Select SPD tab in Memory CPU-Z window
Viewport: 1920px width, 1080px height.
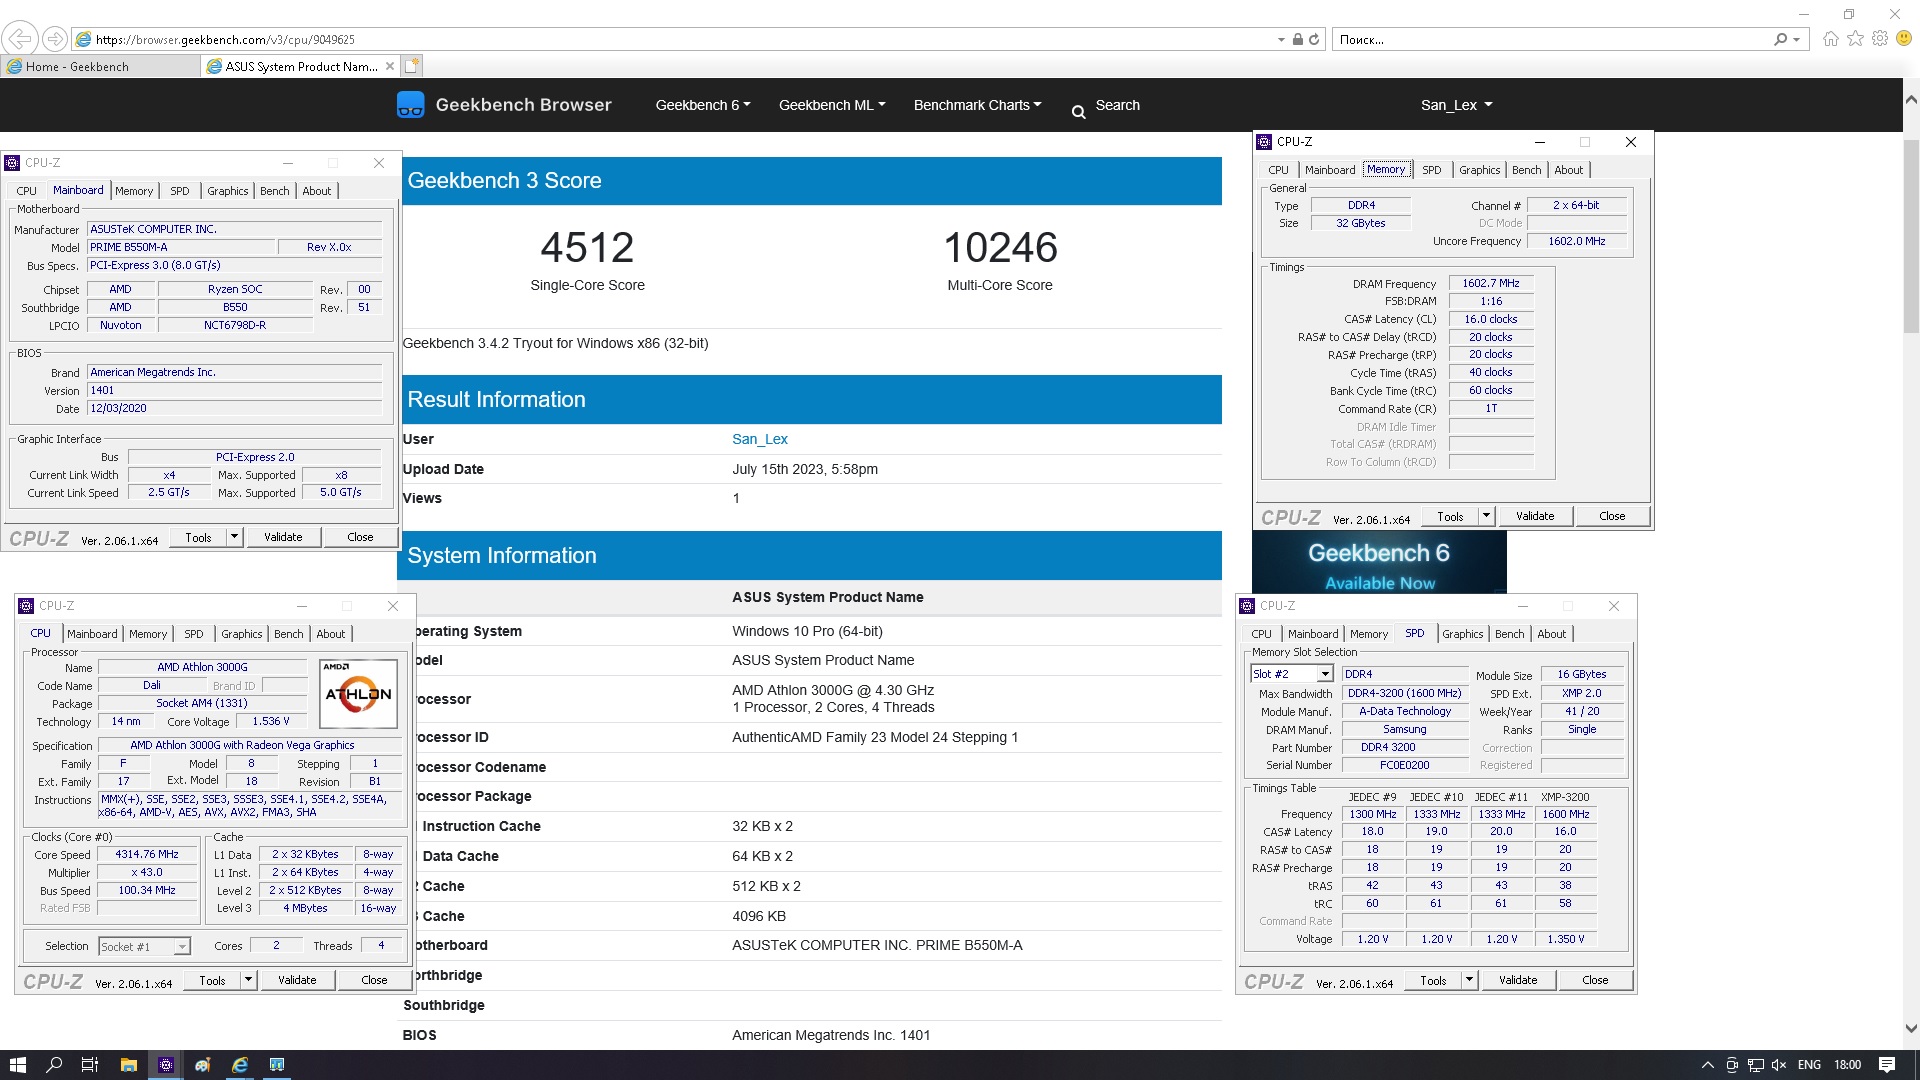tap(1431, 170)
